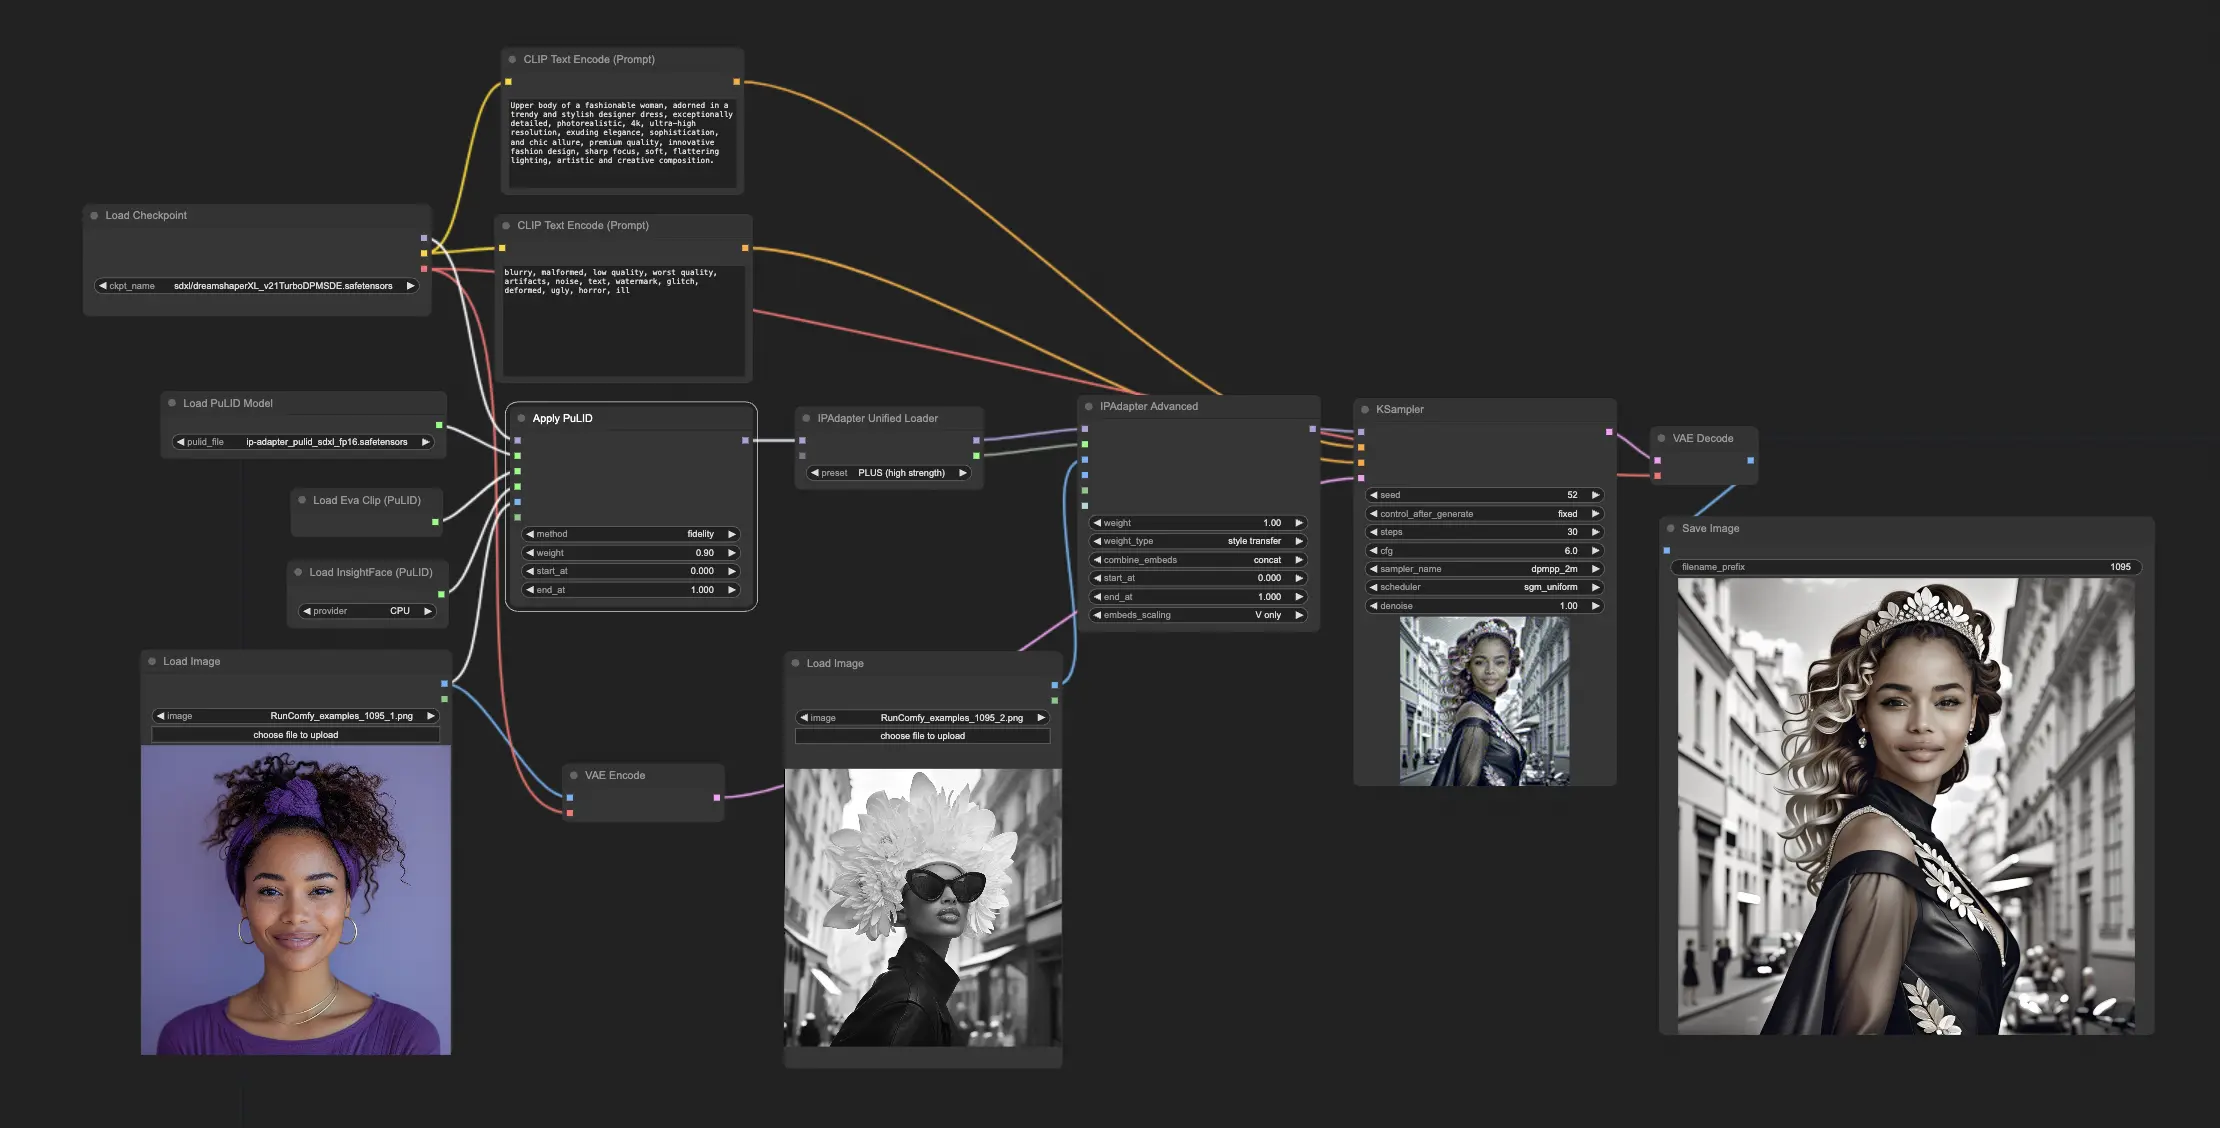Open the image selector for RunComfy_examples_1095_1.png

point(296,716)
